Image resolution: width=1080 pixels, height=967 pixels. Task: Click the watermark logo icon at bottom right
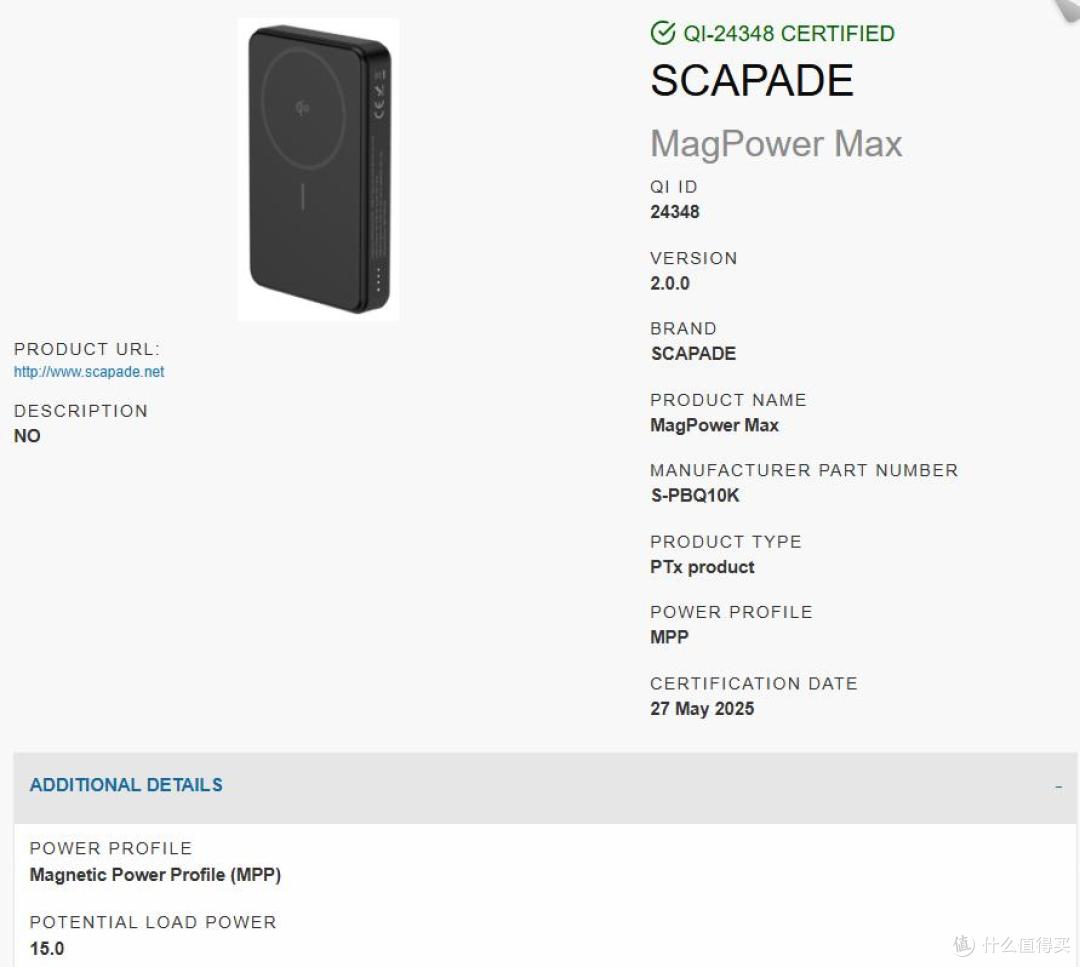pos(964,944)
